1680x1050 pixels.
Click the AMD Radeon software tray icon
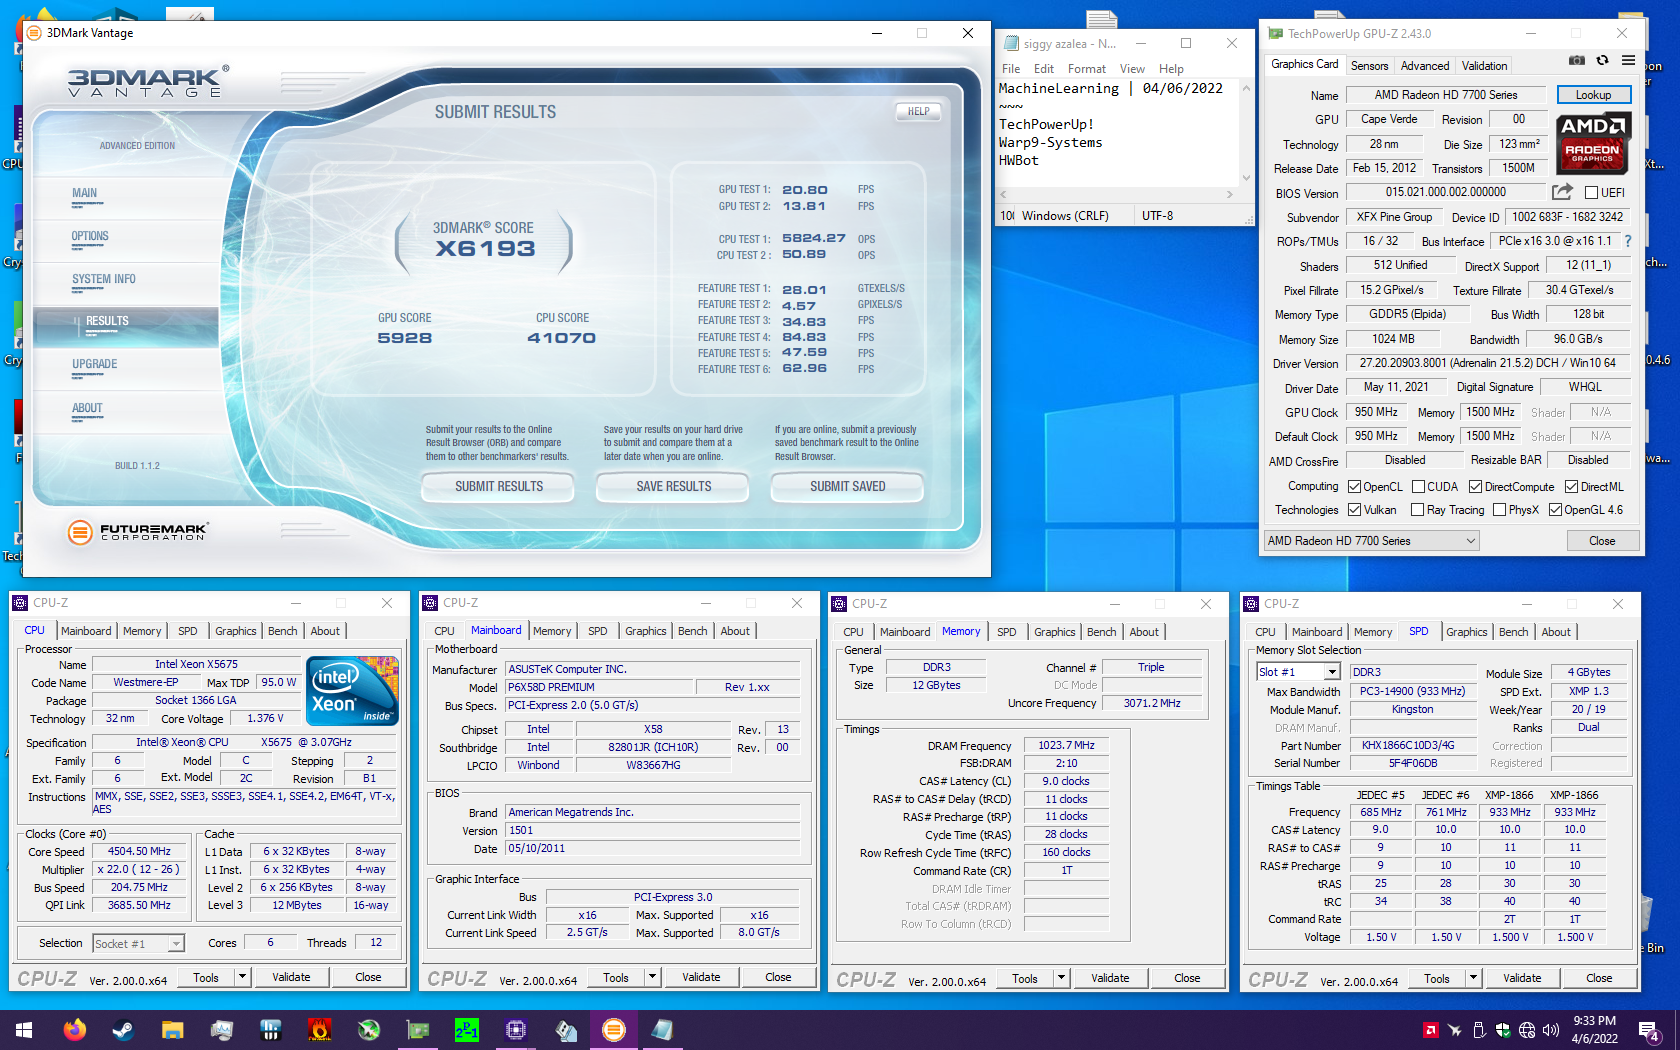[x=1431, y=1030]
